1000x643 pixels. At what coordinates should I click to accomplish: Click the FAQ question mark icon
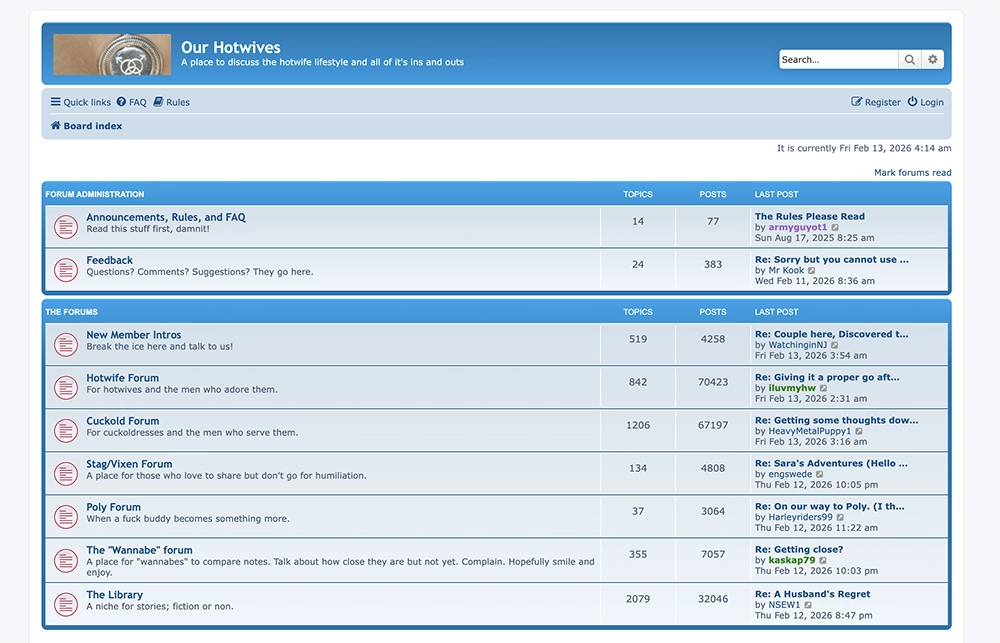coord(122,101)
